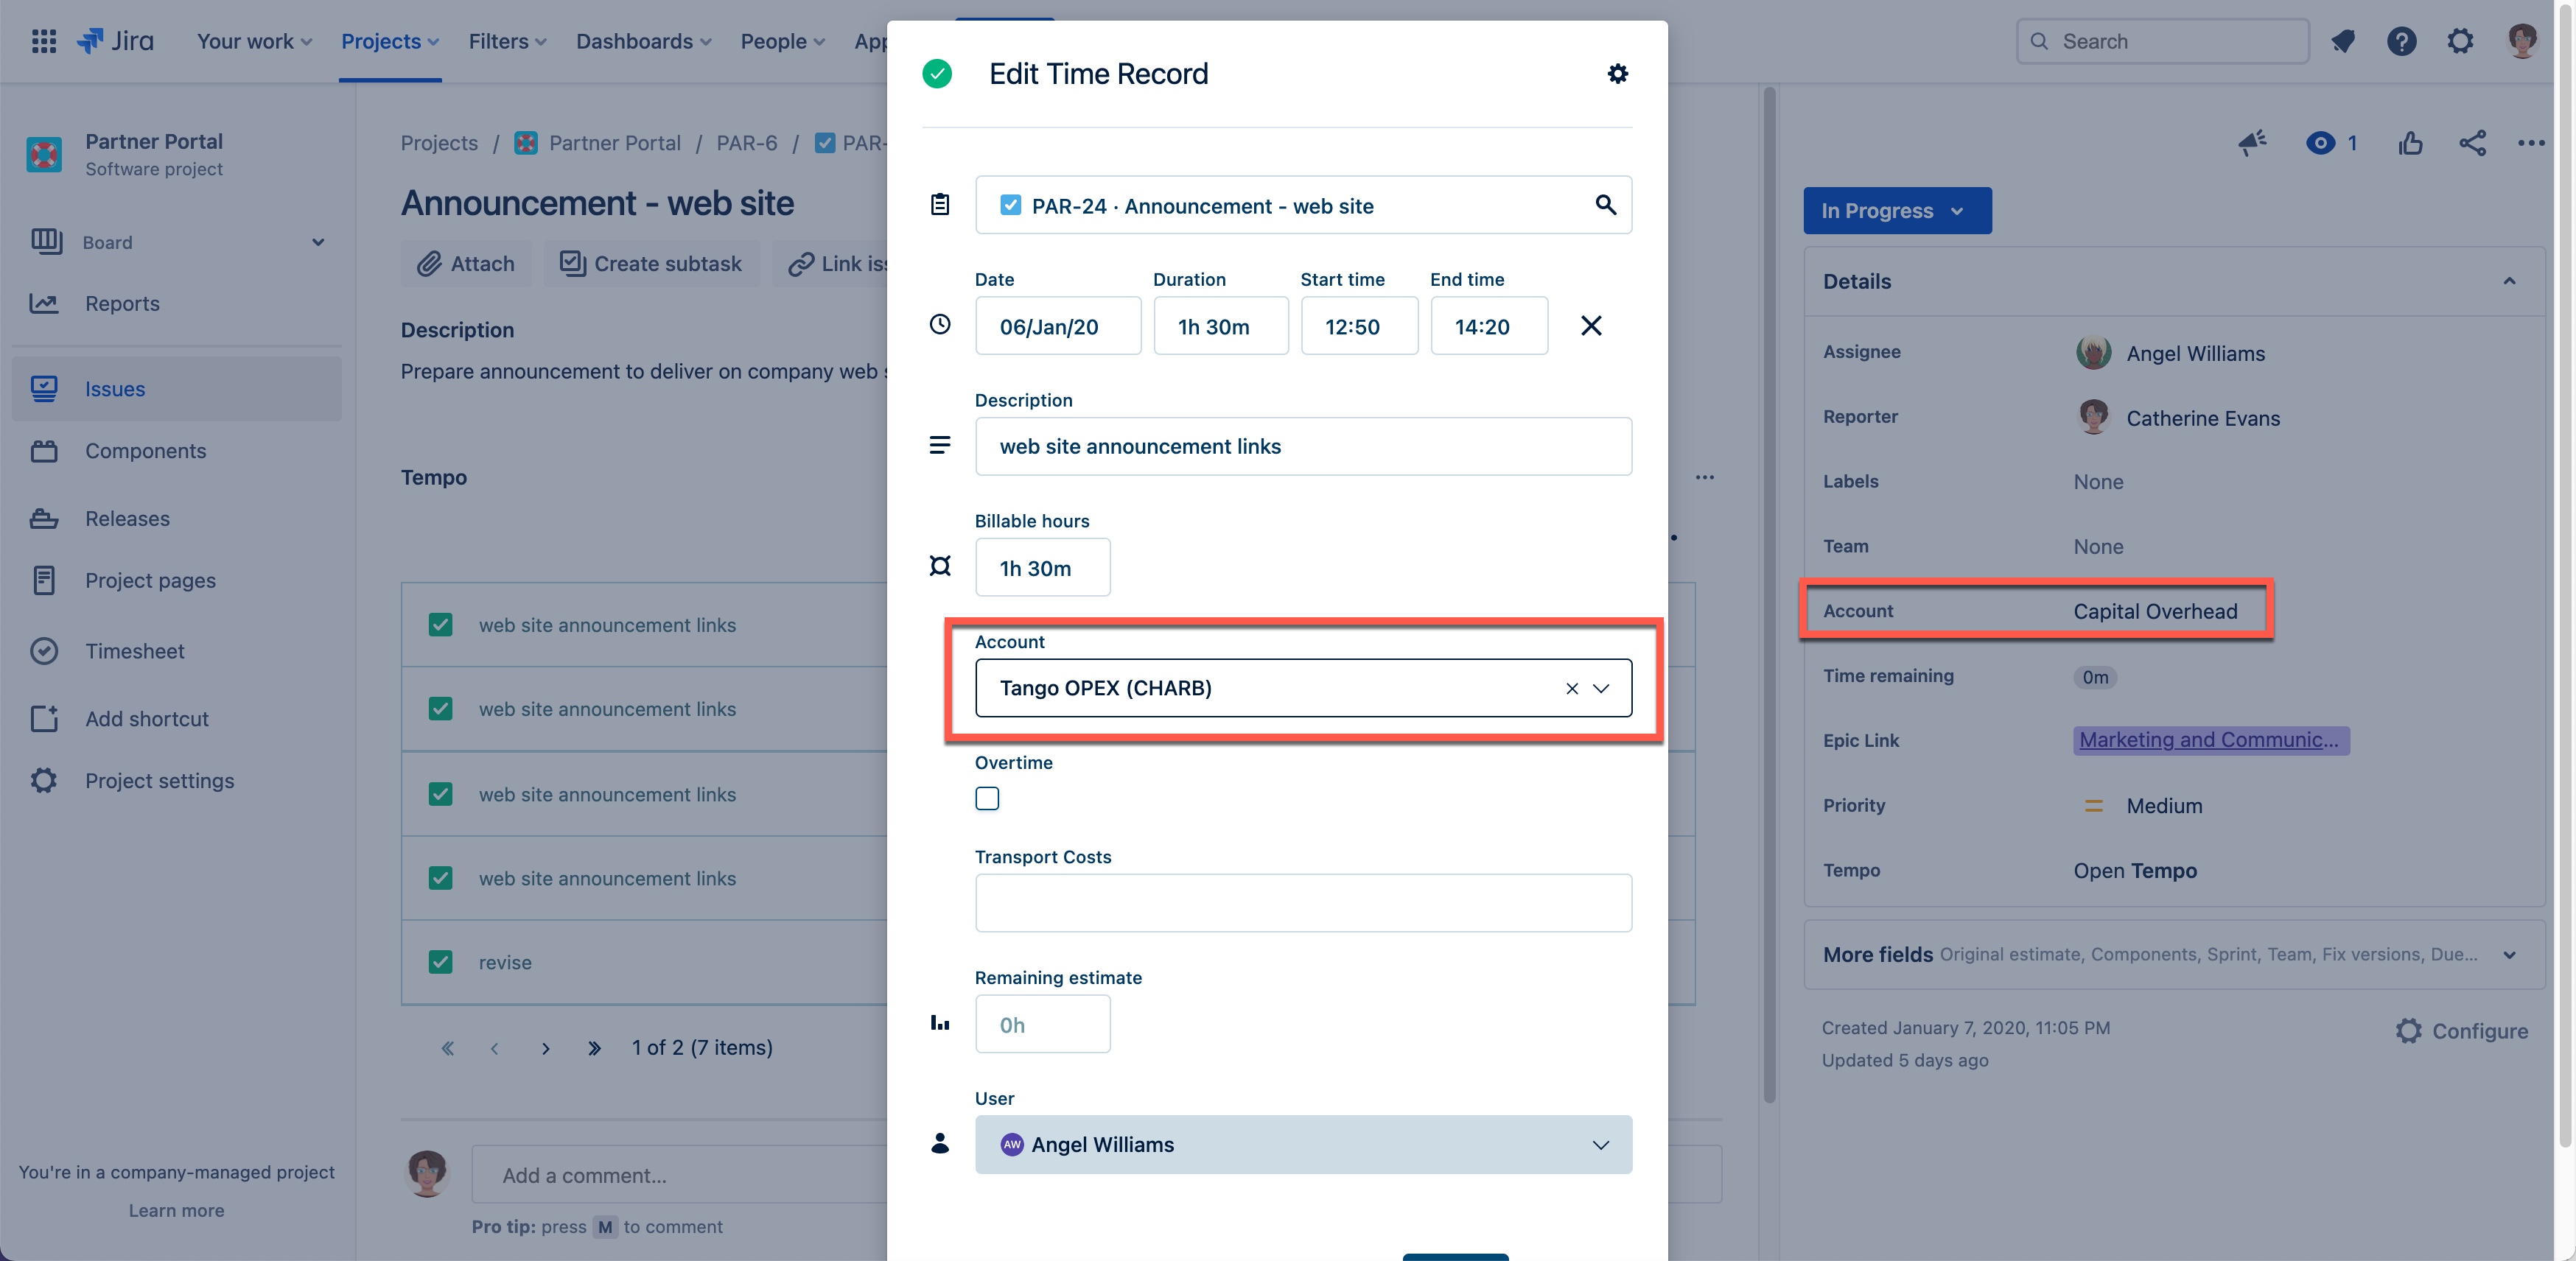
Task: Go to previous page of worklogs
Action: (494, 1048)
